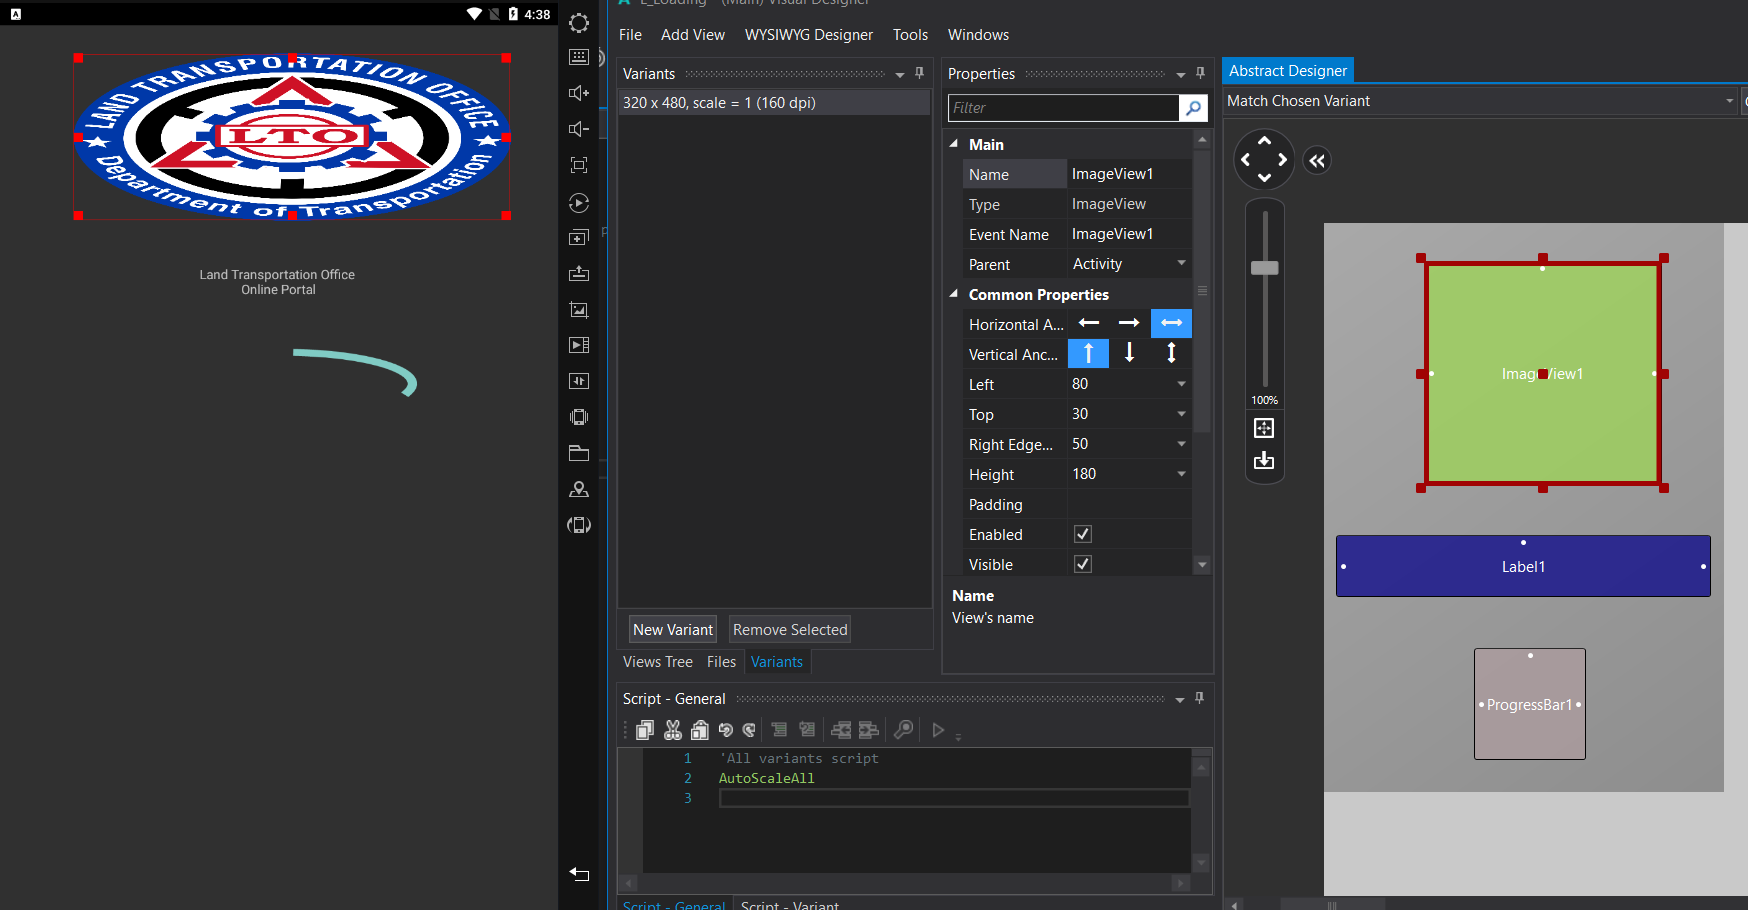Viewport: 1748px width, 910px height.
Task: Click the copy icon in script toolbar
Action: coord(645,730)
